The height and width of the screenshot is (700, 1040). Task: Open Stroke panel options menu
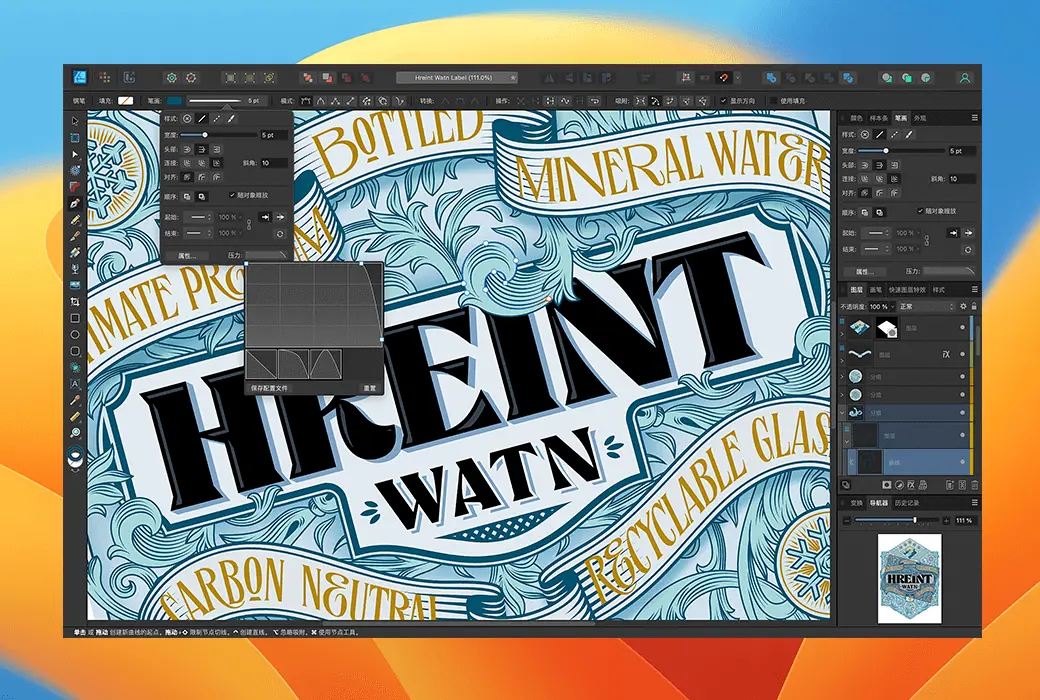pos(974,118)
